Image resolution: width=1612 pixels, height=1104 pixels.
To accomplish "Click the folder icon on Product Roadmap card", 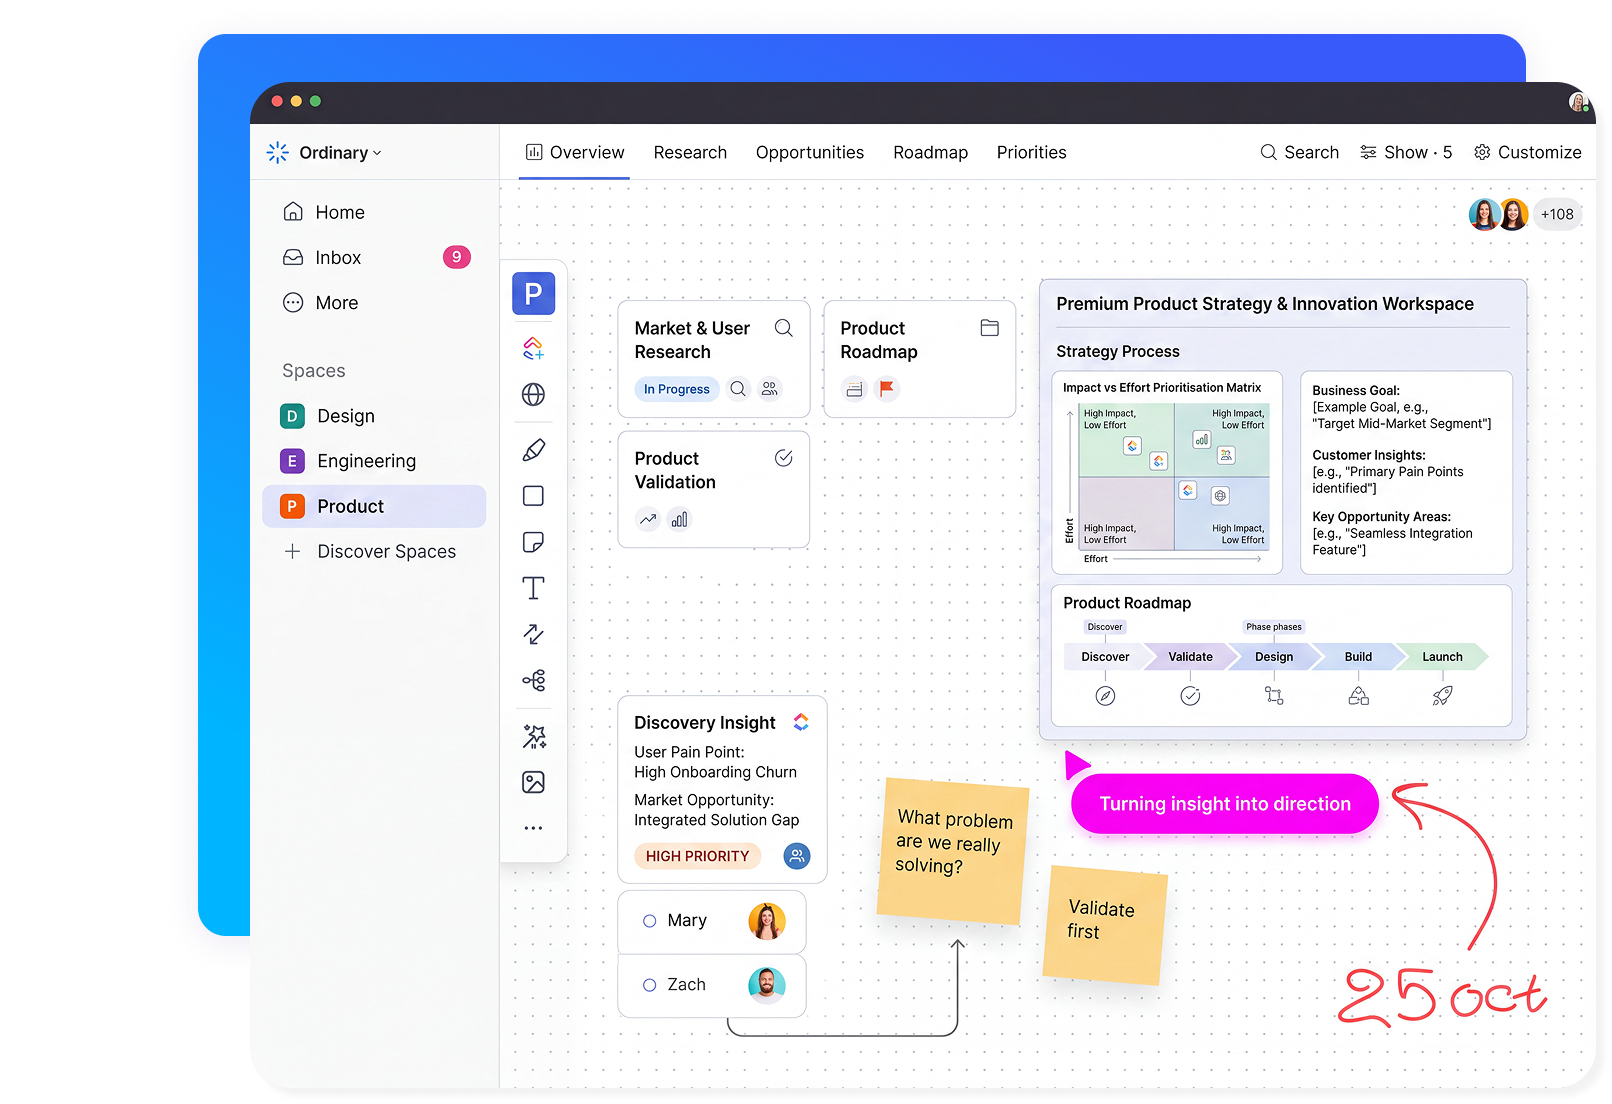I will pos(990,328).
